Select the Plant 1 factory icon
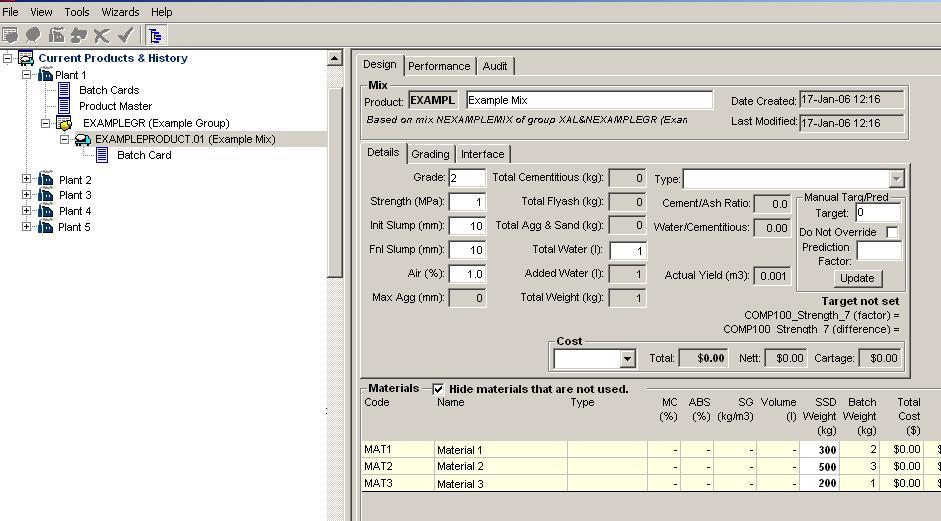This screenshot has height=521, width=941. coord(45,75)
